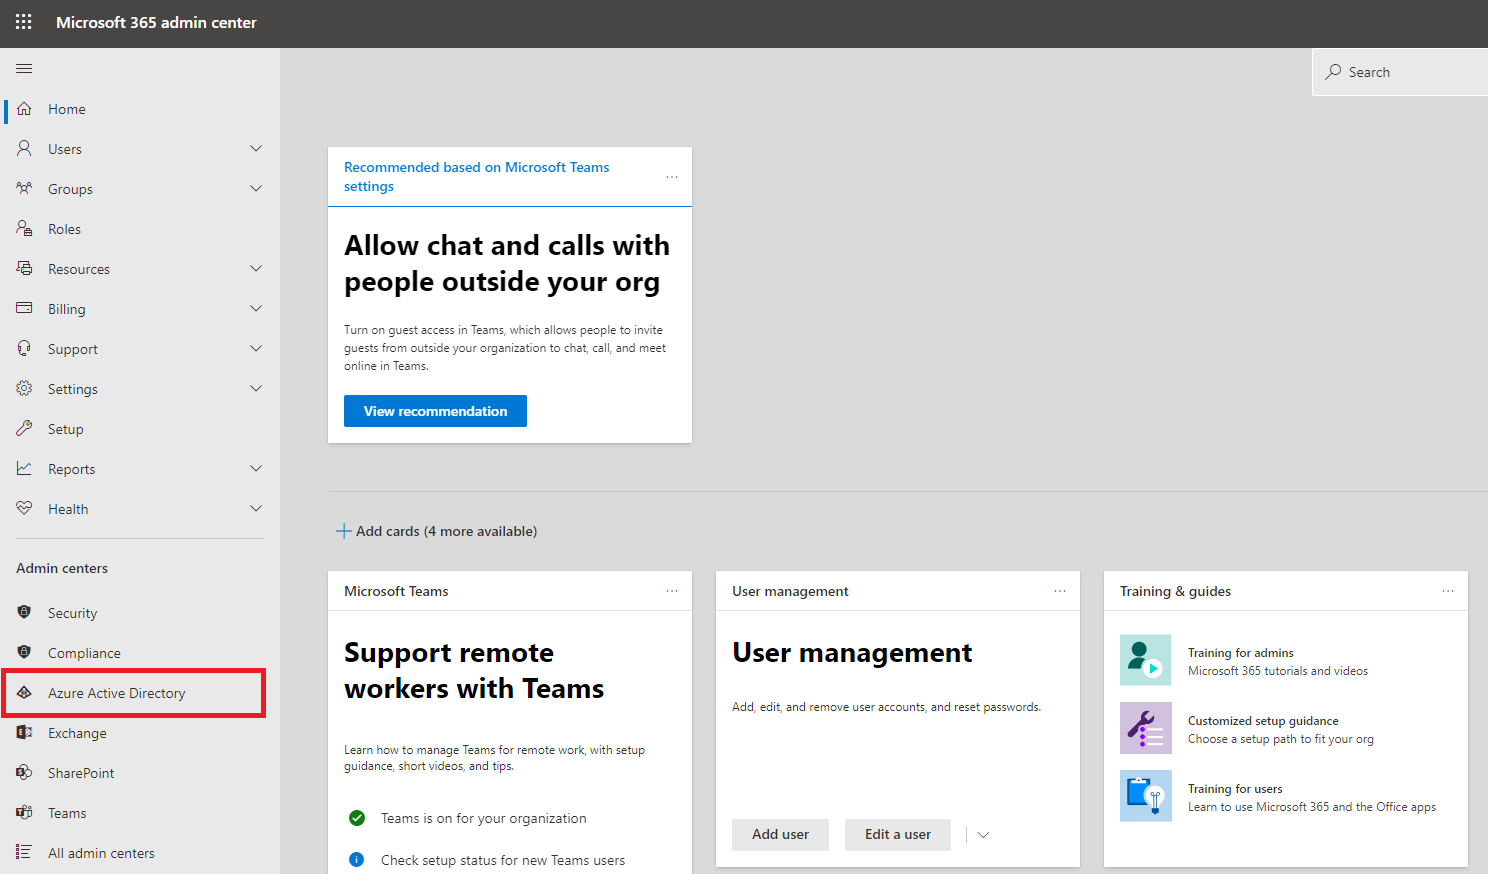This screenshot has height=874, width=1488.
Task: Open the app launcher waffle icon
Action: point(24,22)
